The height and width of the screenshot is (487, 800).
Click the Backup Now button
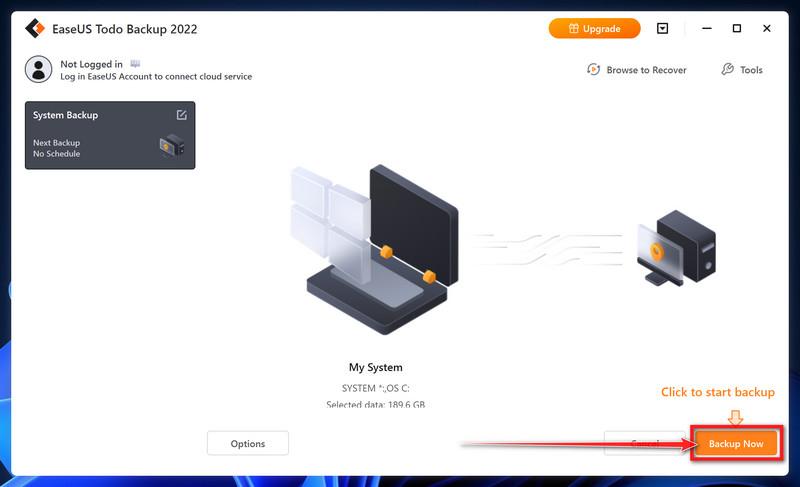pyautogui.click(x=736, y=444)
